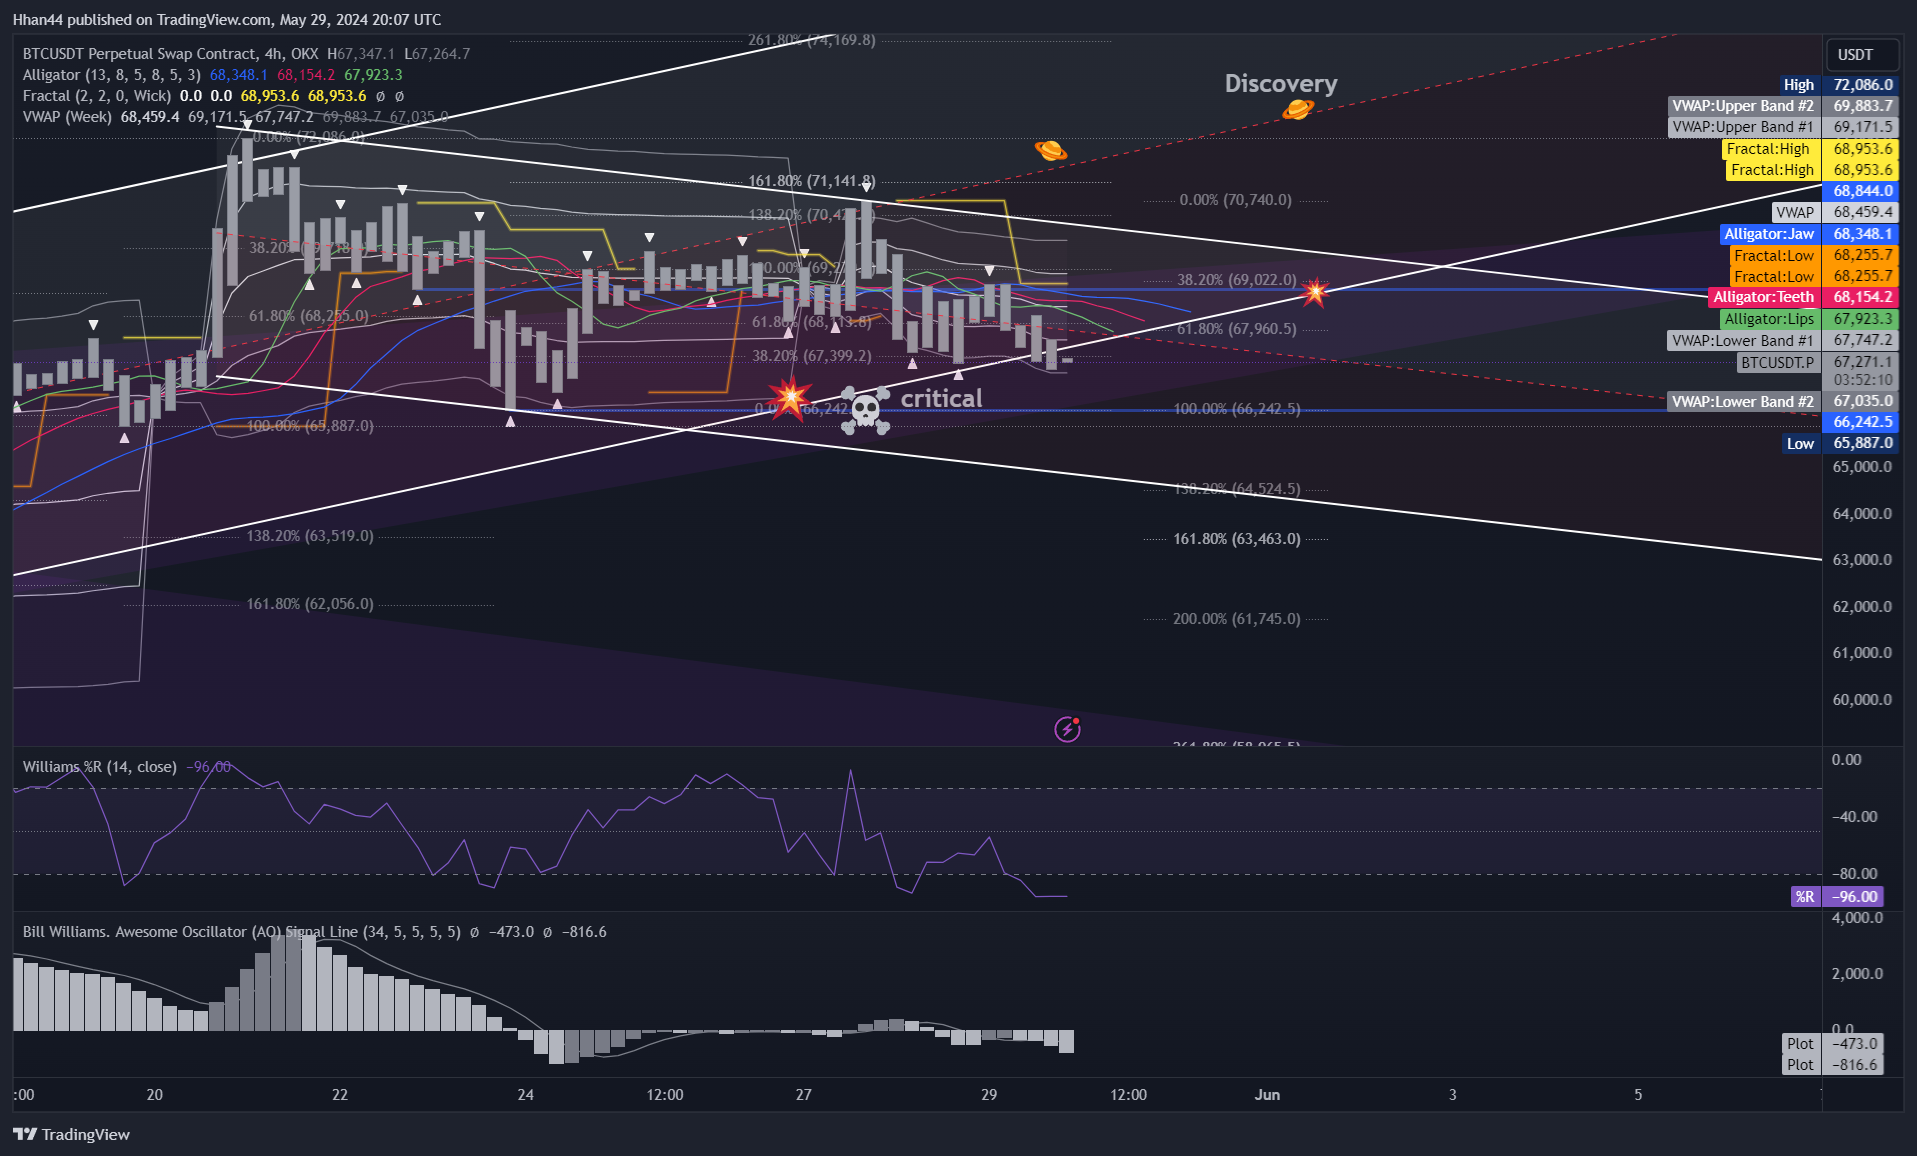This screenshot has width=1917, height=1156.
Task: Click the skull icon next to critical
Action: coord(865,410)
